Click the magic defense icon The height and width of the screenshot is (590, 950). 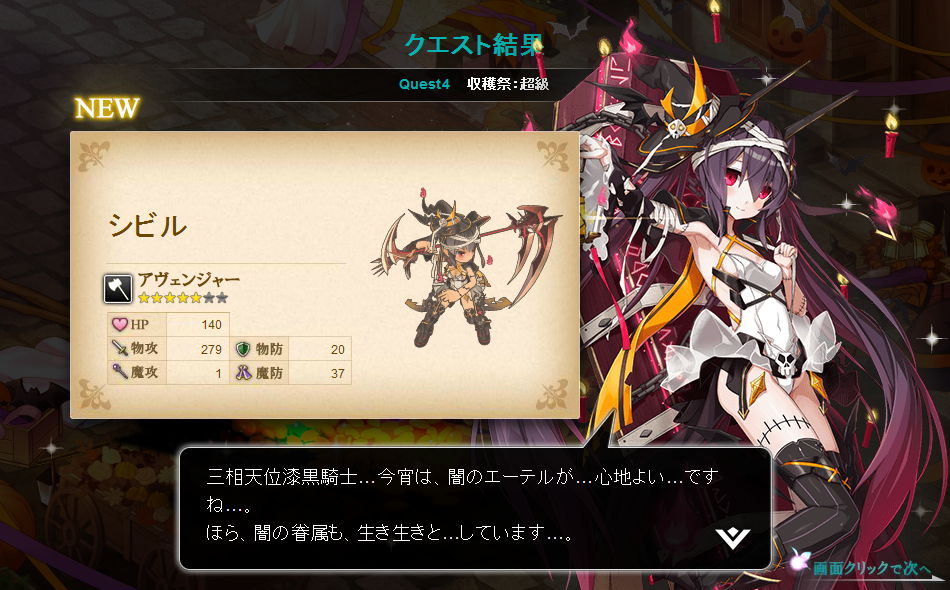[x=243, y=372]
